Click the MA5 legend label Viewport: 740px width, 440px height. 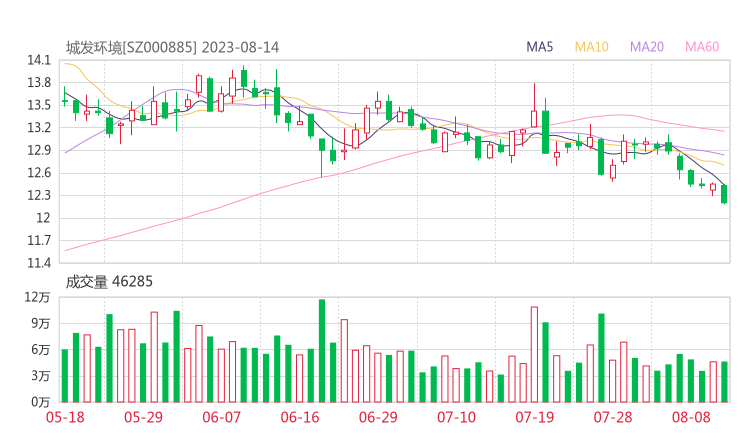tap(539, 47)
